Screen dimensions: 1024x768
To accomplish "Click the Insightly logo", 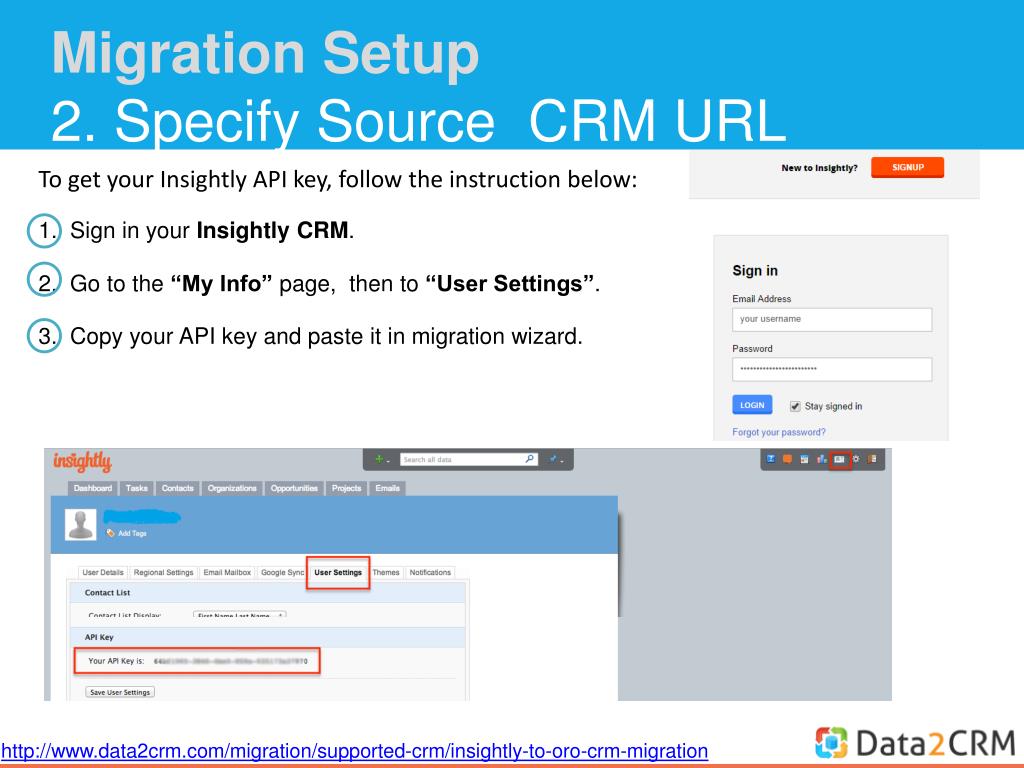I will [82, 461].
